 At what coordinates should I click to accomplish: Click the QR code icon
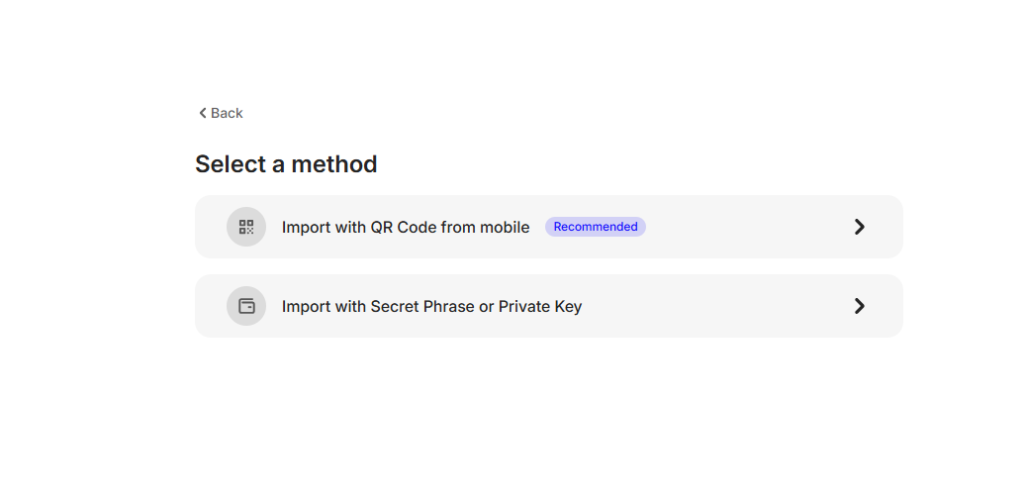(x=246, y=227)
